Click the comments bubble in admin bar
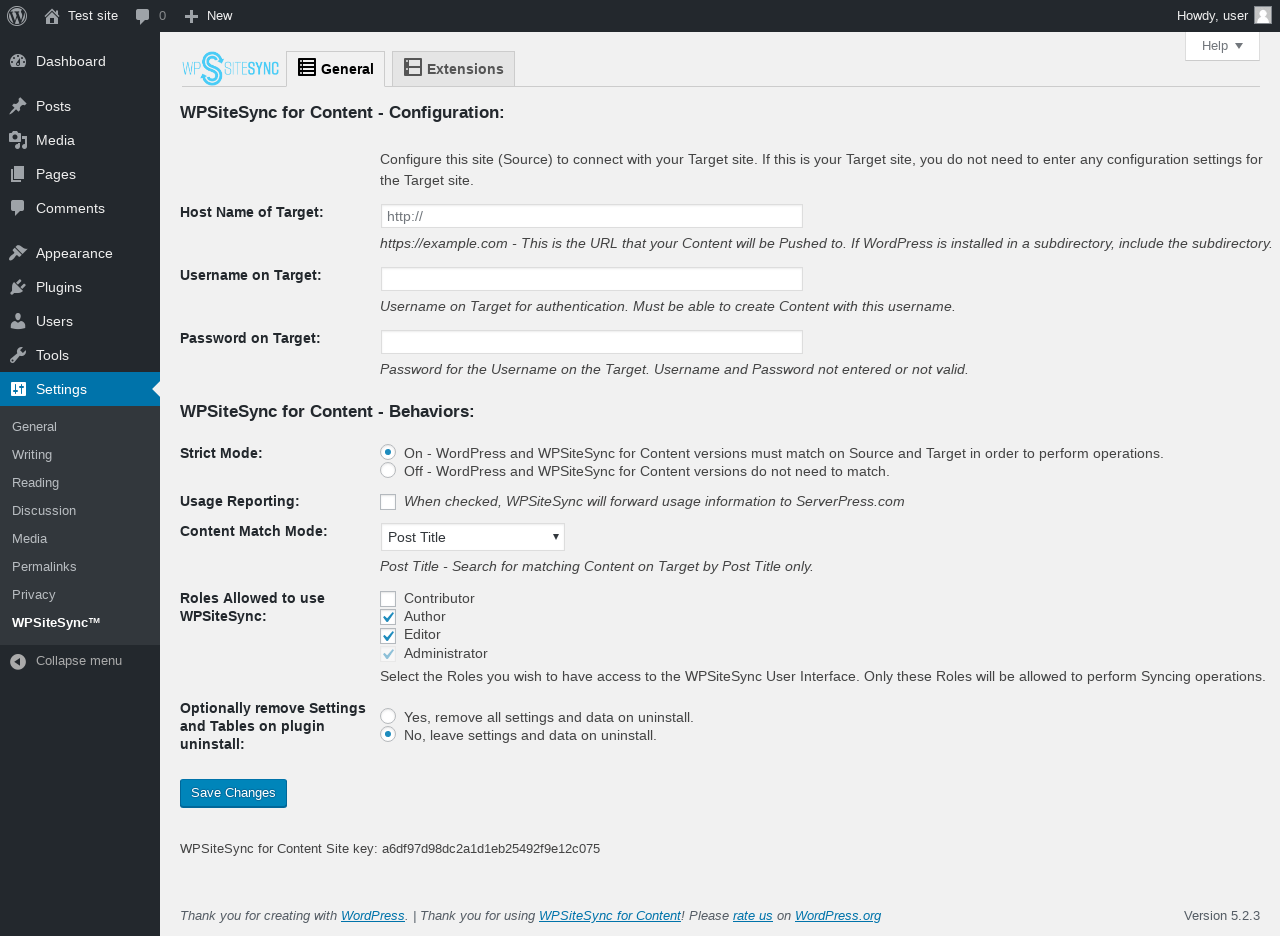This screenshot has width=1280, height=936. (x=143, y=16)
